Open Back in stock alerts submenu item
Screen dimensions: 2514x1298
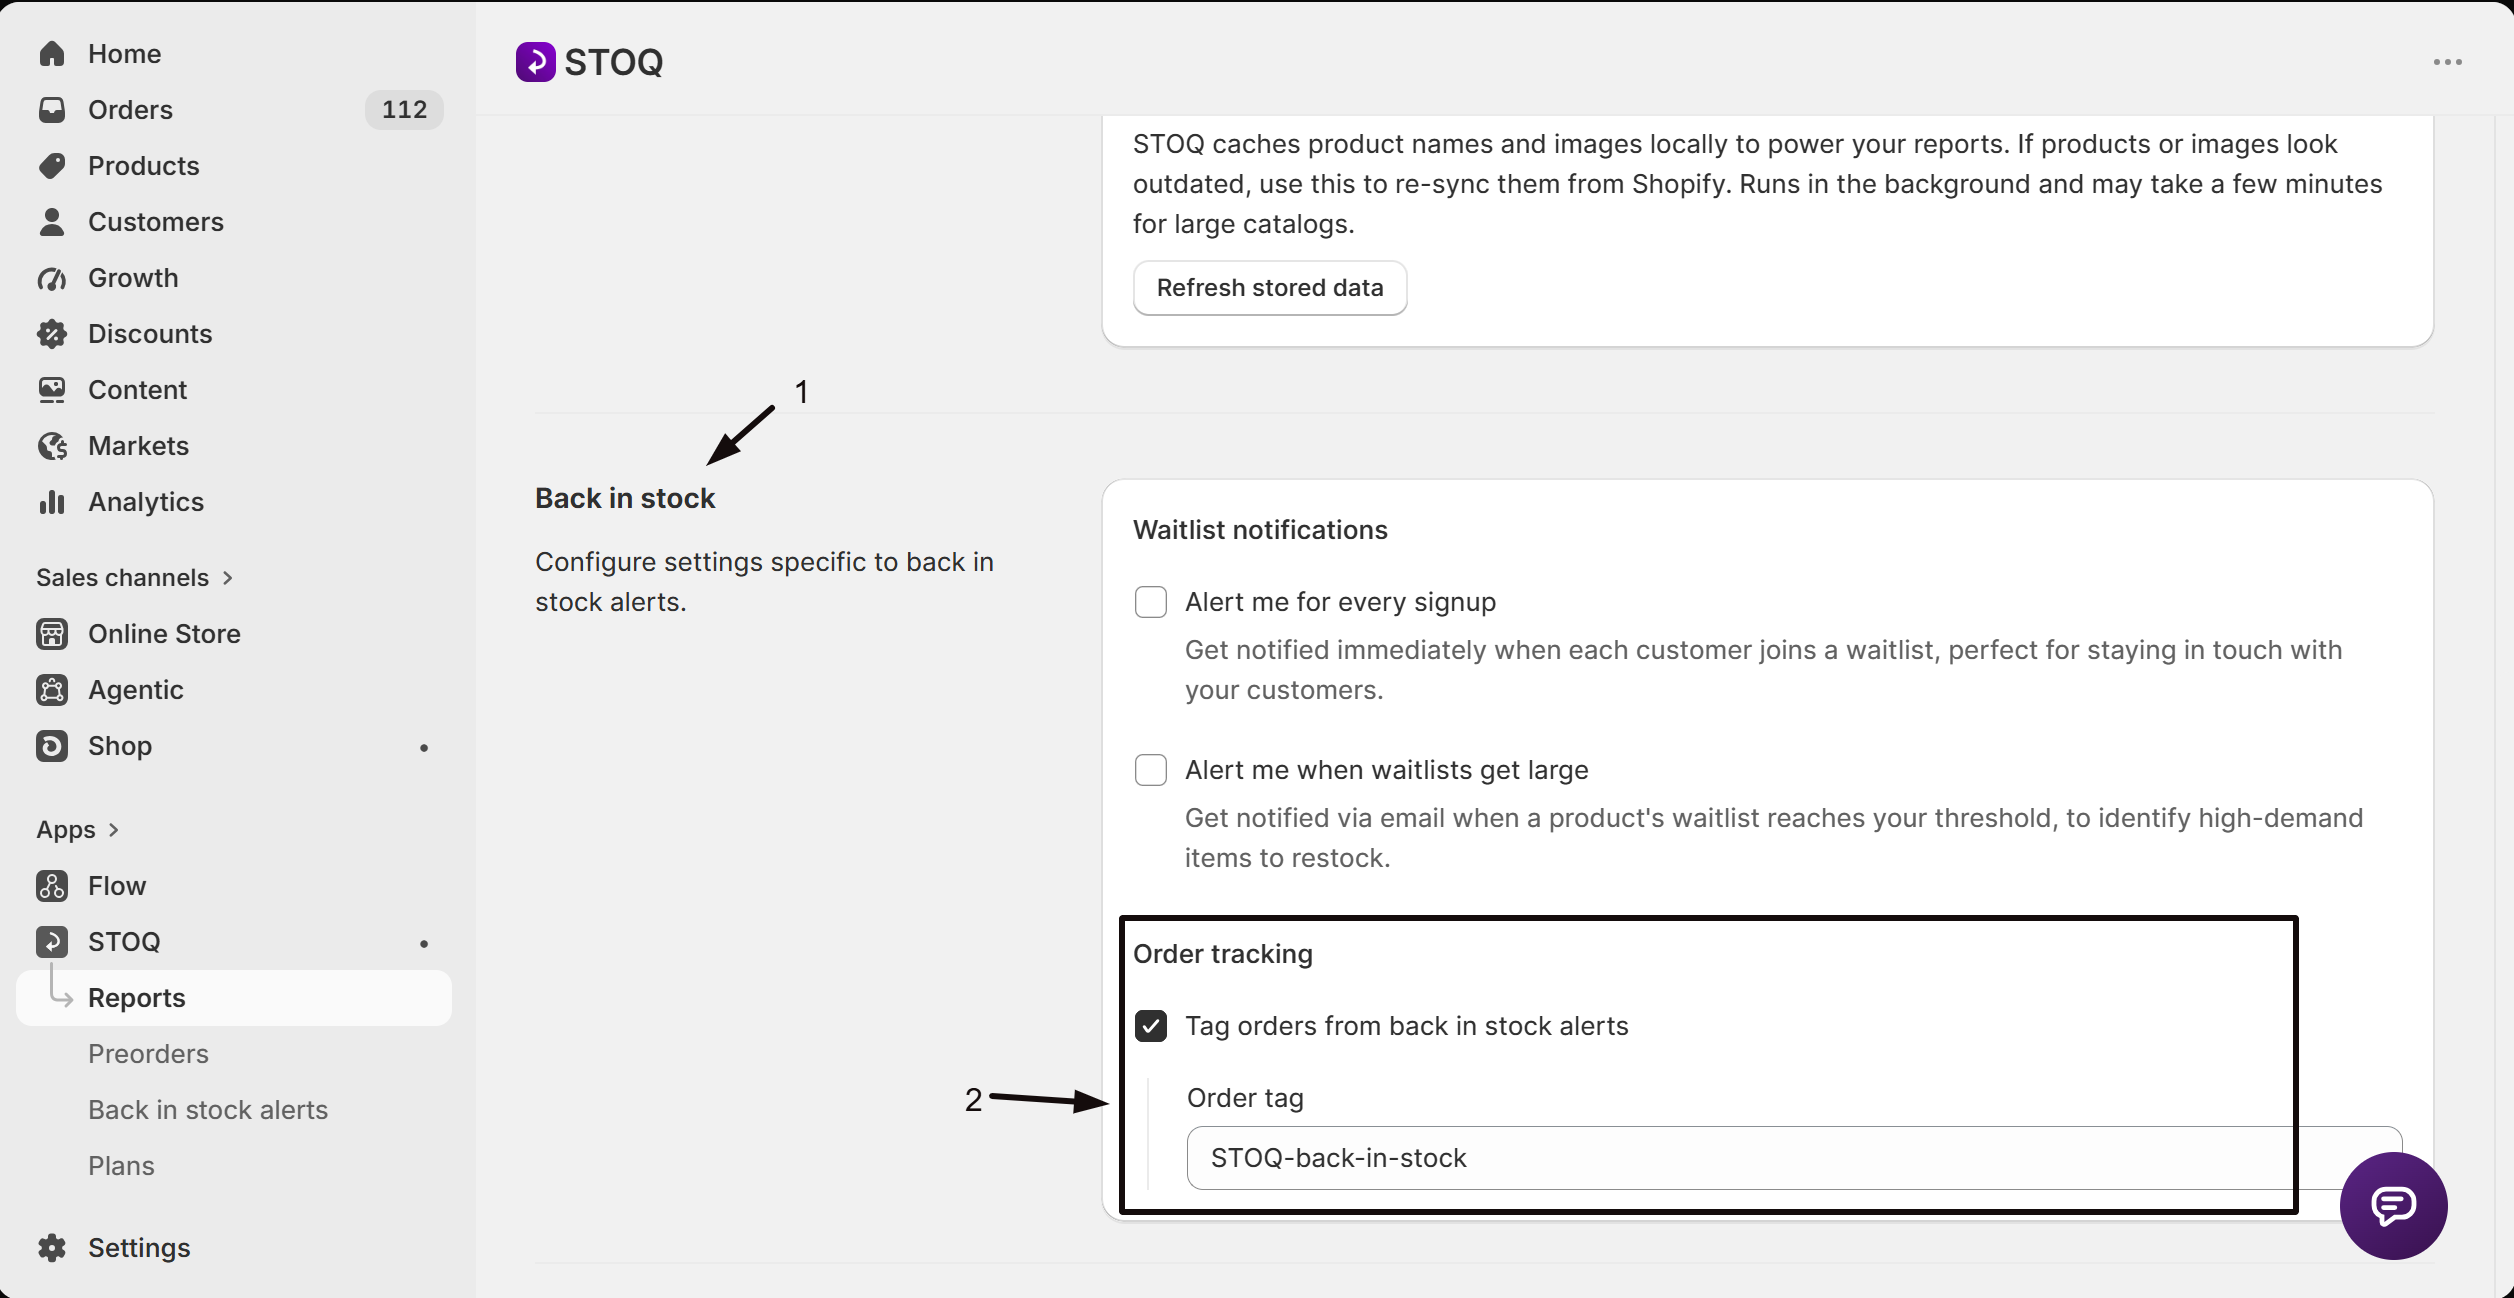(x=208, y=1110)
